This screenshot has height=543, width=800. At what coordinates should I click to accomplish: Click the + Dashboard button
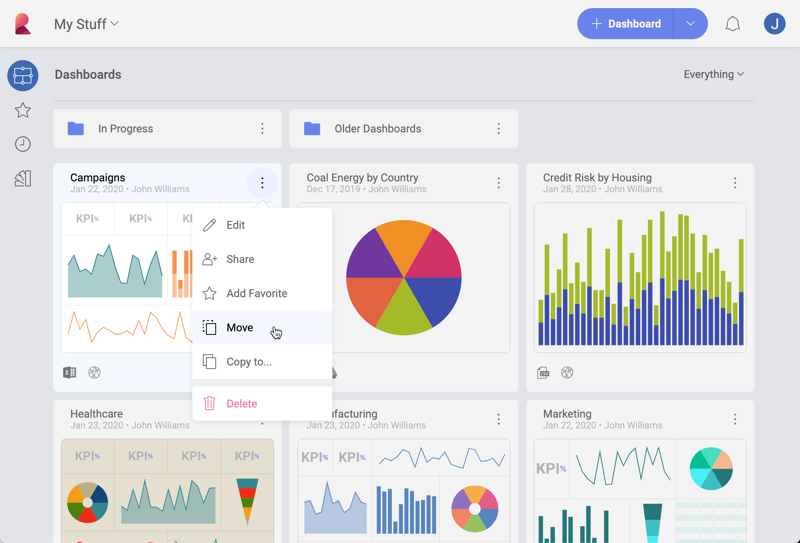pyautogui.click(x=626, y=24)
